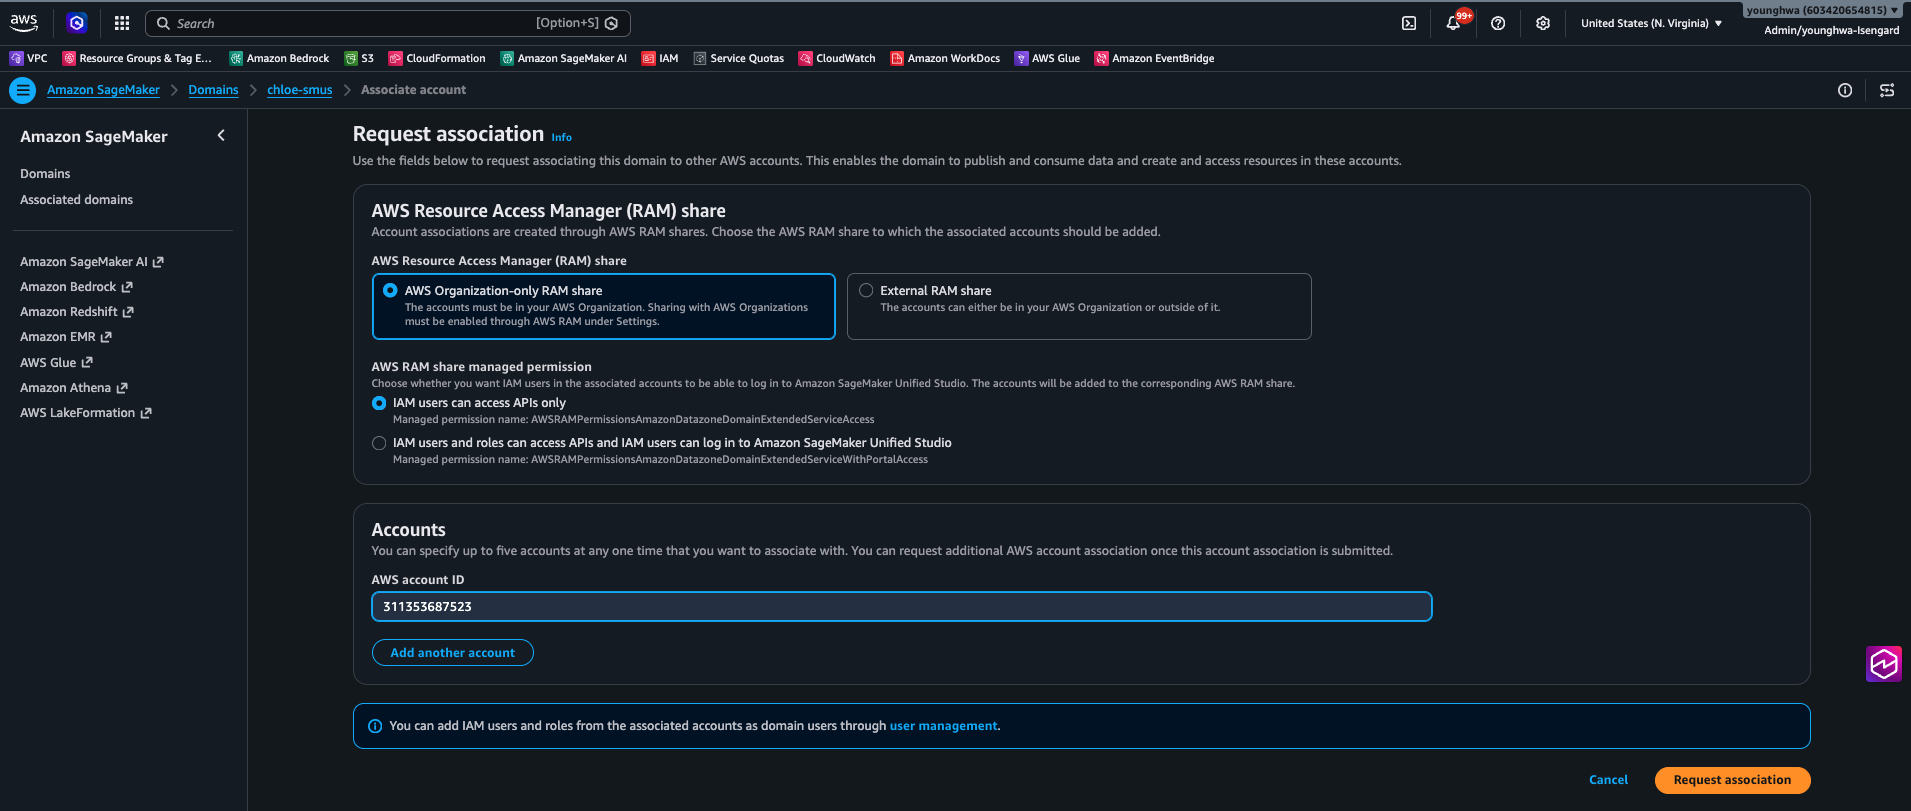Open AWS Glue sidebar link
1911x811 pixels.
coord(56,363)
